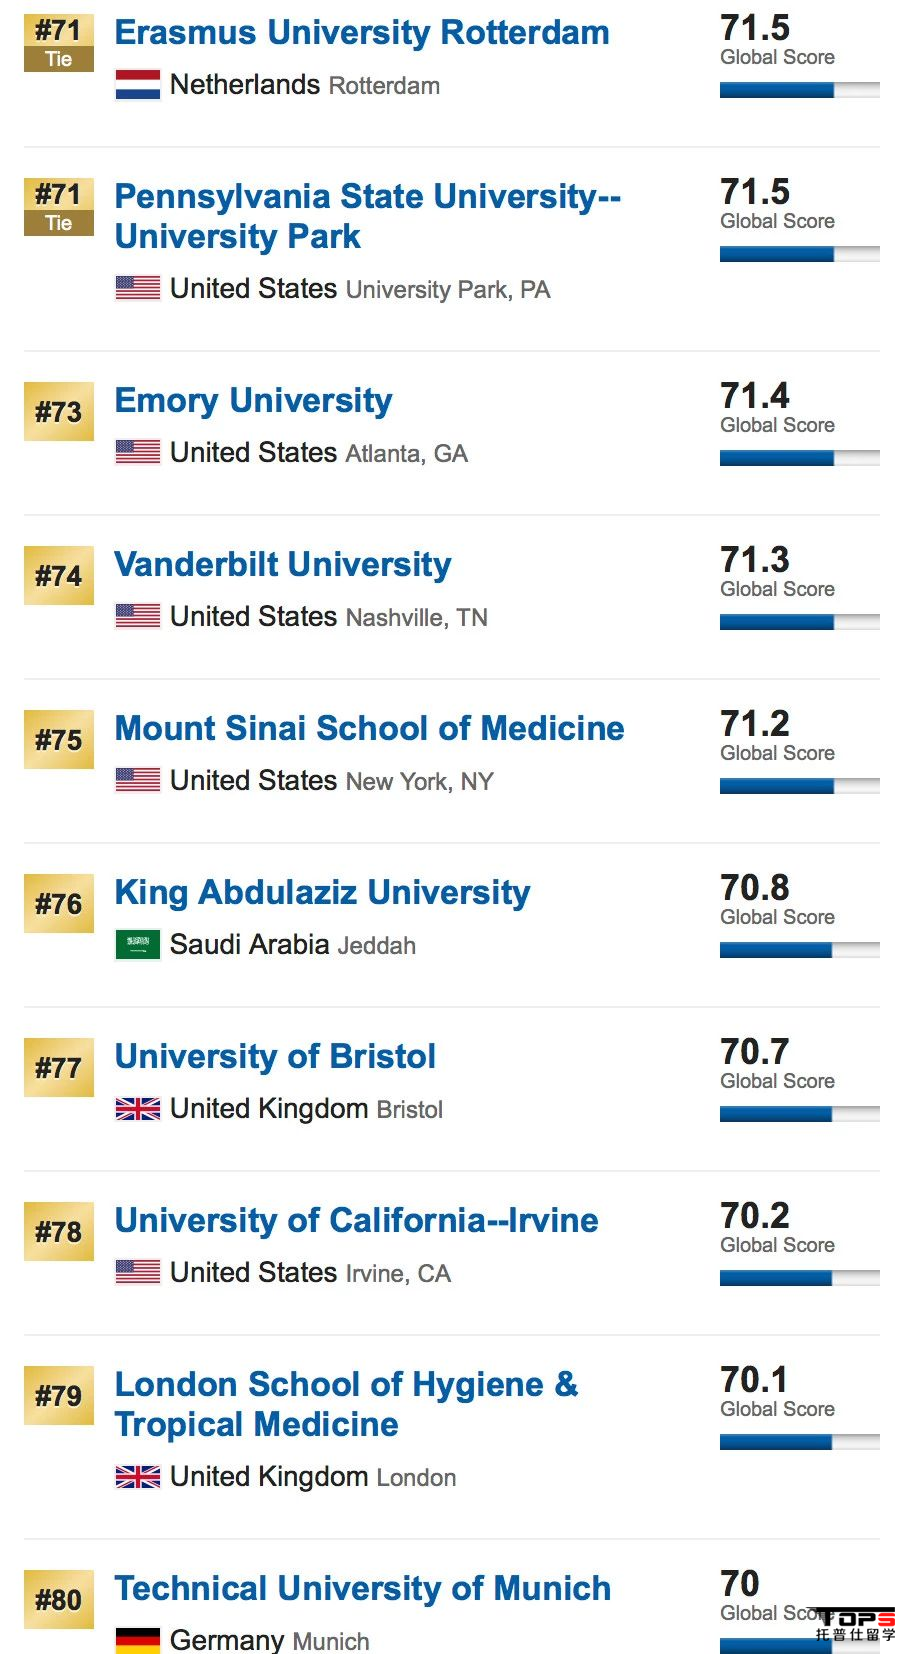Click the 71.4 global score bar
900x1654 pixels.
799,458
